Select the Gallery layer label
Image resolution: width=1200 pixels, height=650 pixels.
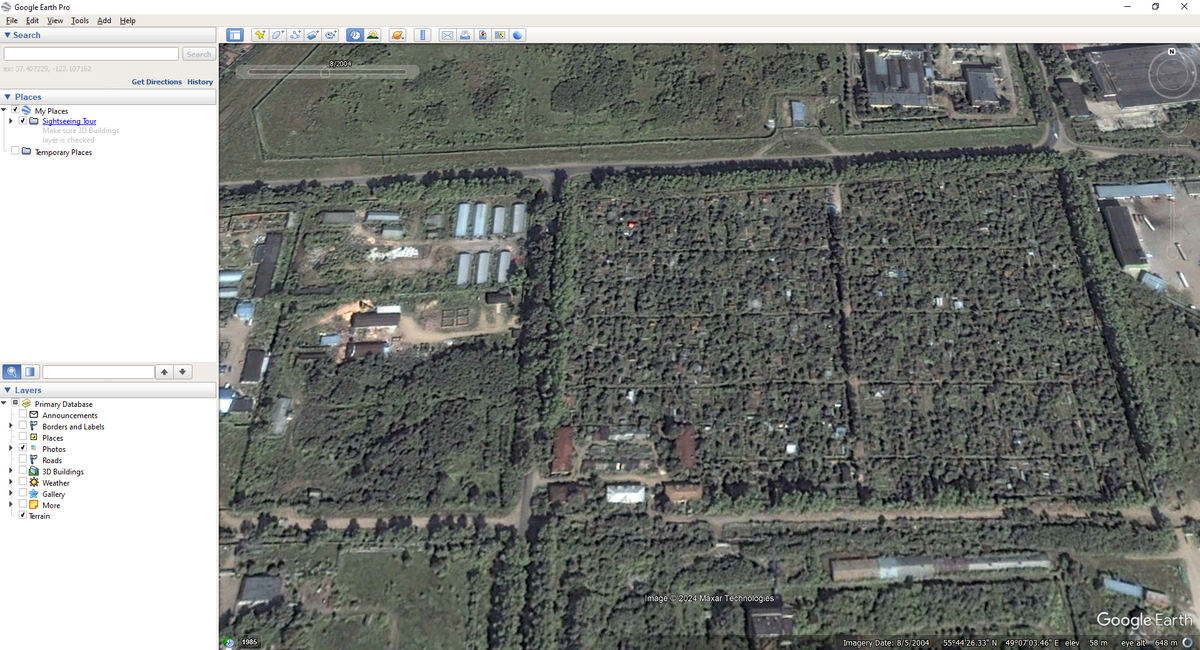coord(53,494)
